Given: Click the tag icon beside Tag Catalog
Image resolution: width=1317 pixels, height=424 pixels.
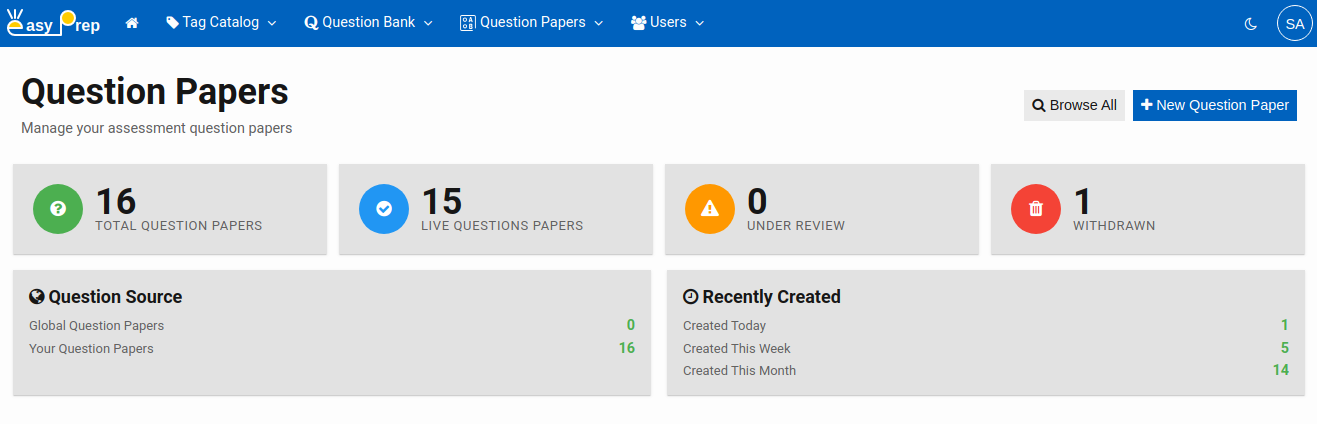Looking at the screenshot, I should 173,22.
